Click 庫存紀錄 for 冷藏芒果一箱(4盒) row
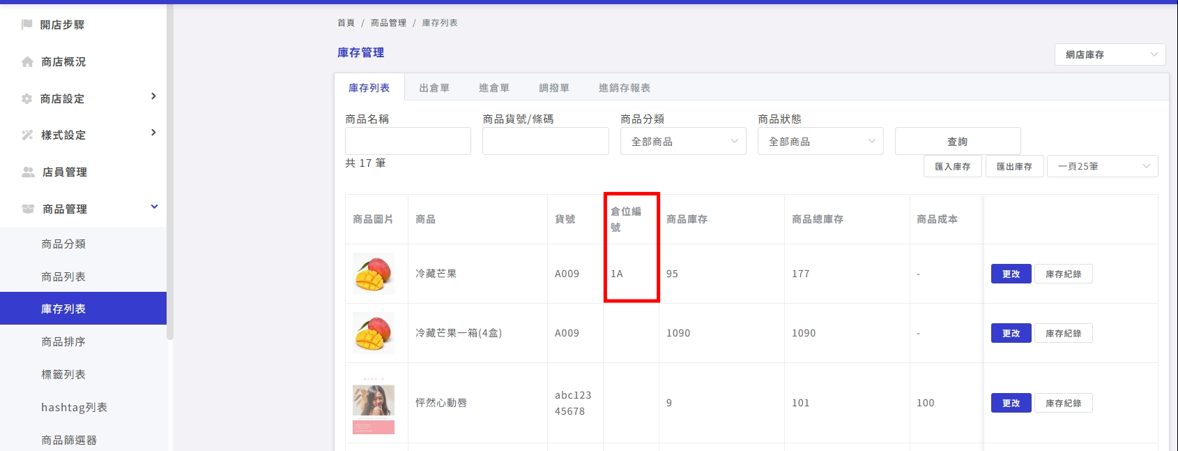Image resolution: width=1178 pixels, height=451 pixels. (x=1063, y=333)
